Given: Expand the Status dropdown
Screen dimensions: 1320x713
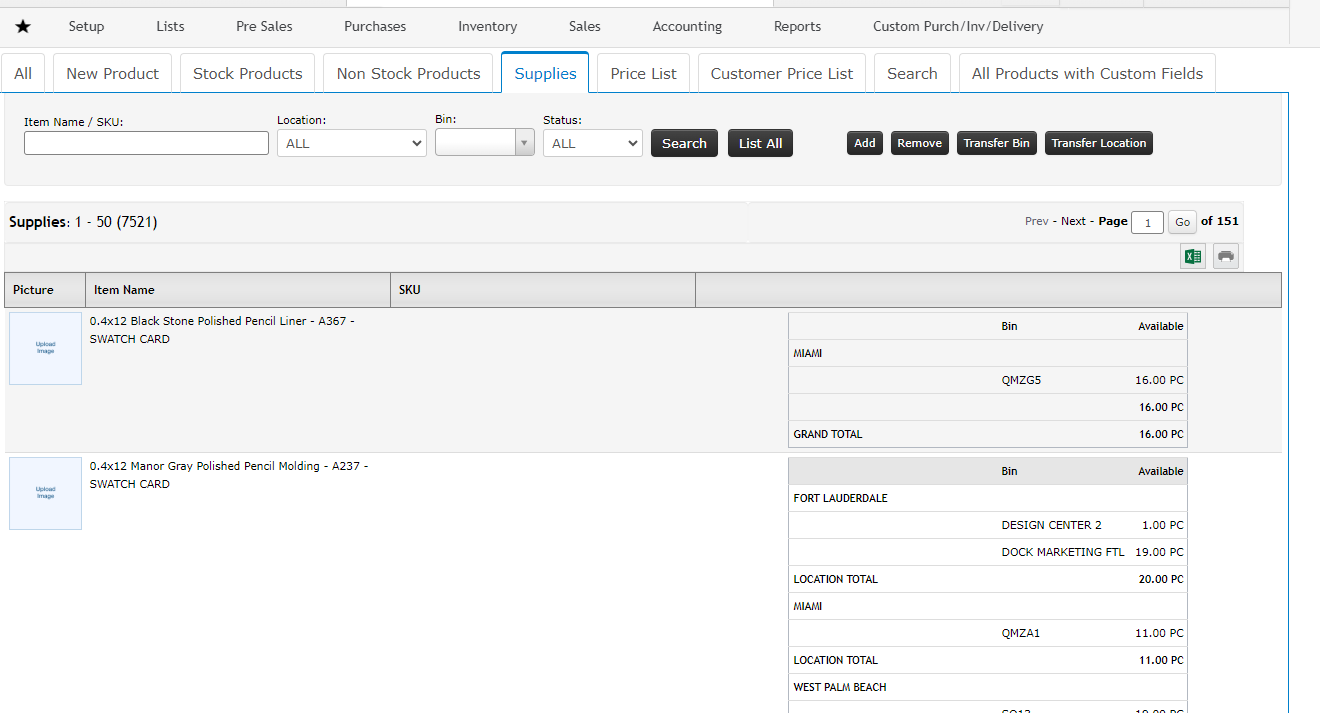Looking at the screenshot, I should pyautogui.click(x=593, y=143).
